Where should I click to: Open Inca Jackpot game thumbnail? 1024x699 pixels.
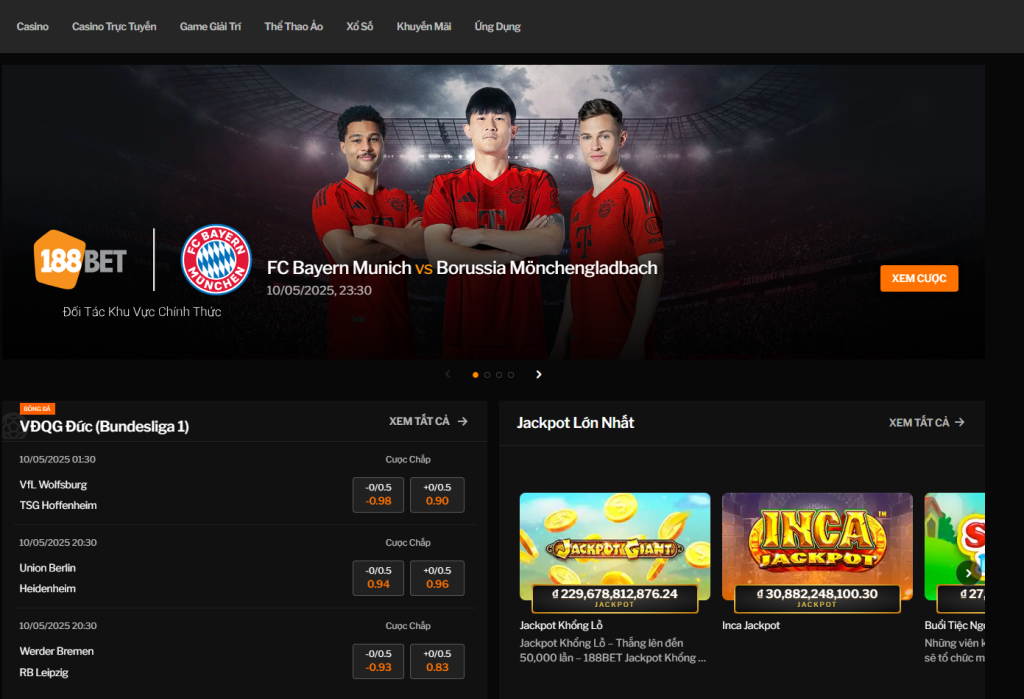tap(817, 545)
